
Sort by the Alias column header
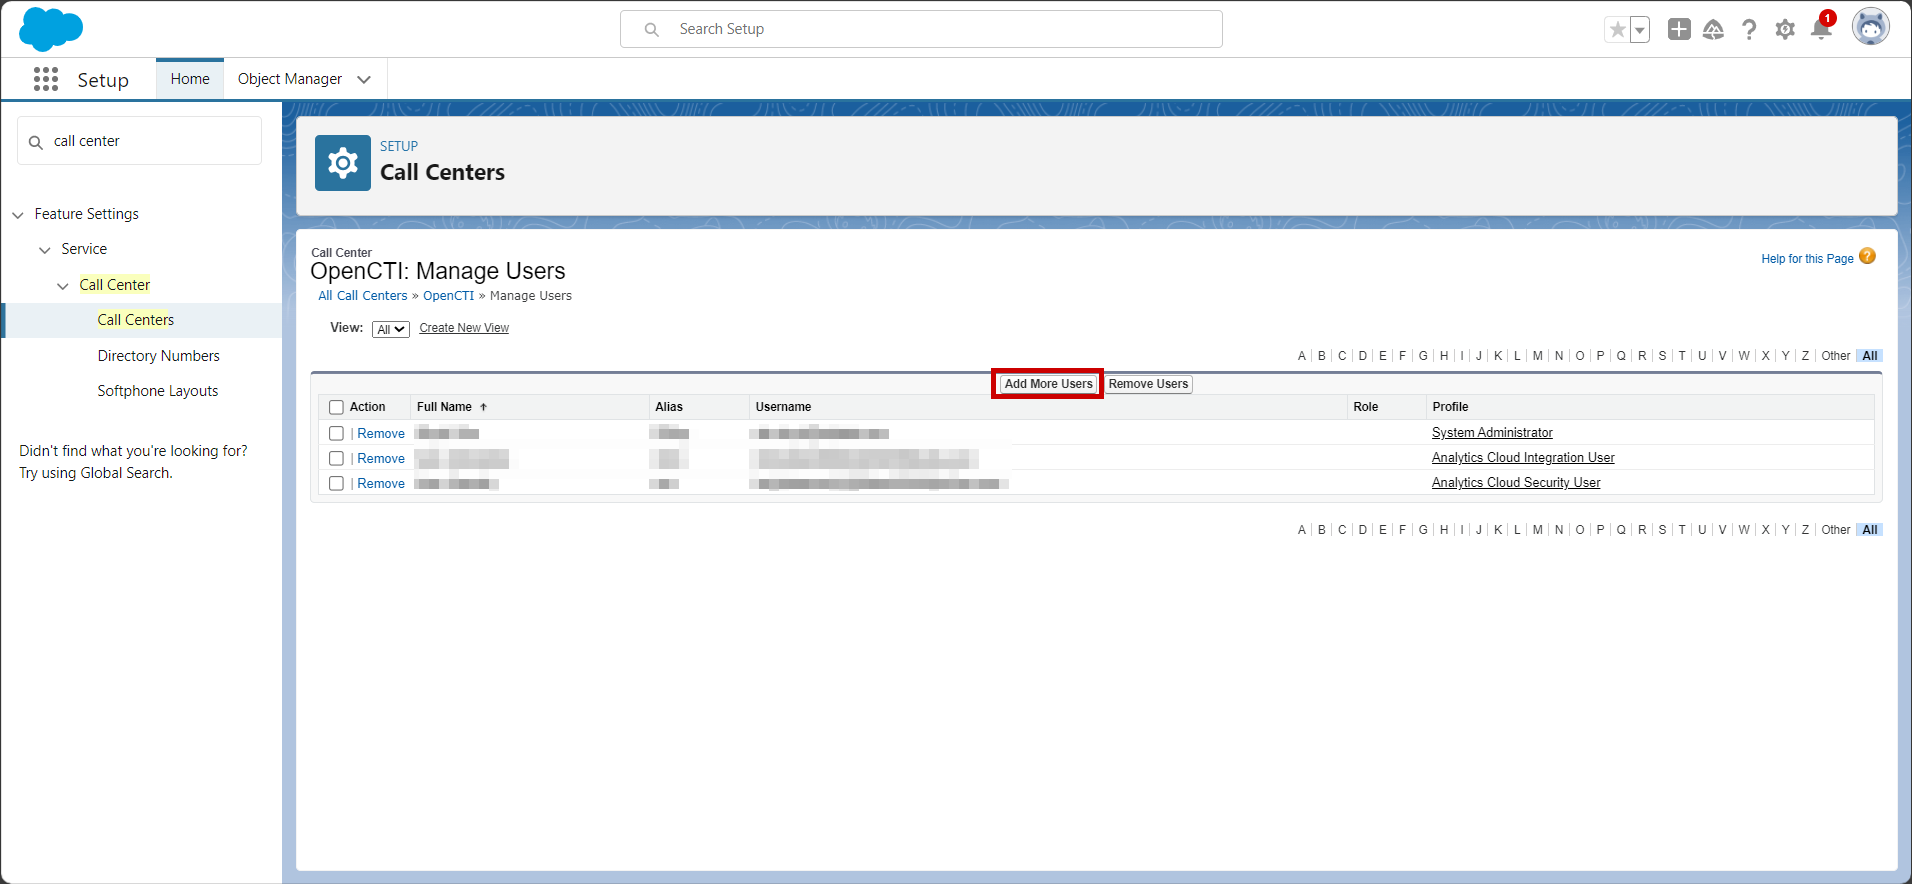click(669, 407)
